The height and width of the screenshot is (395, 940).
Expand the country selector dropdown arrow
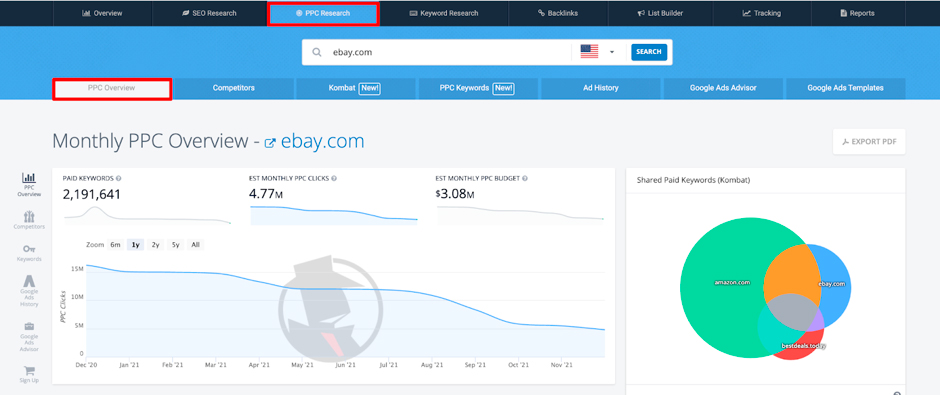(x=612, y=52)
